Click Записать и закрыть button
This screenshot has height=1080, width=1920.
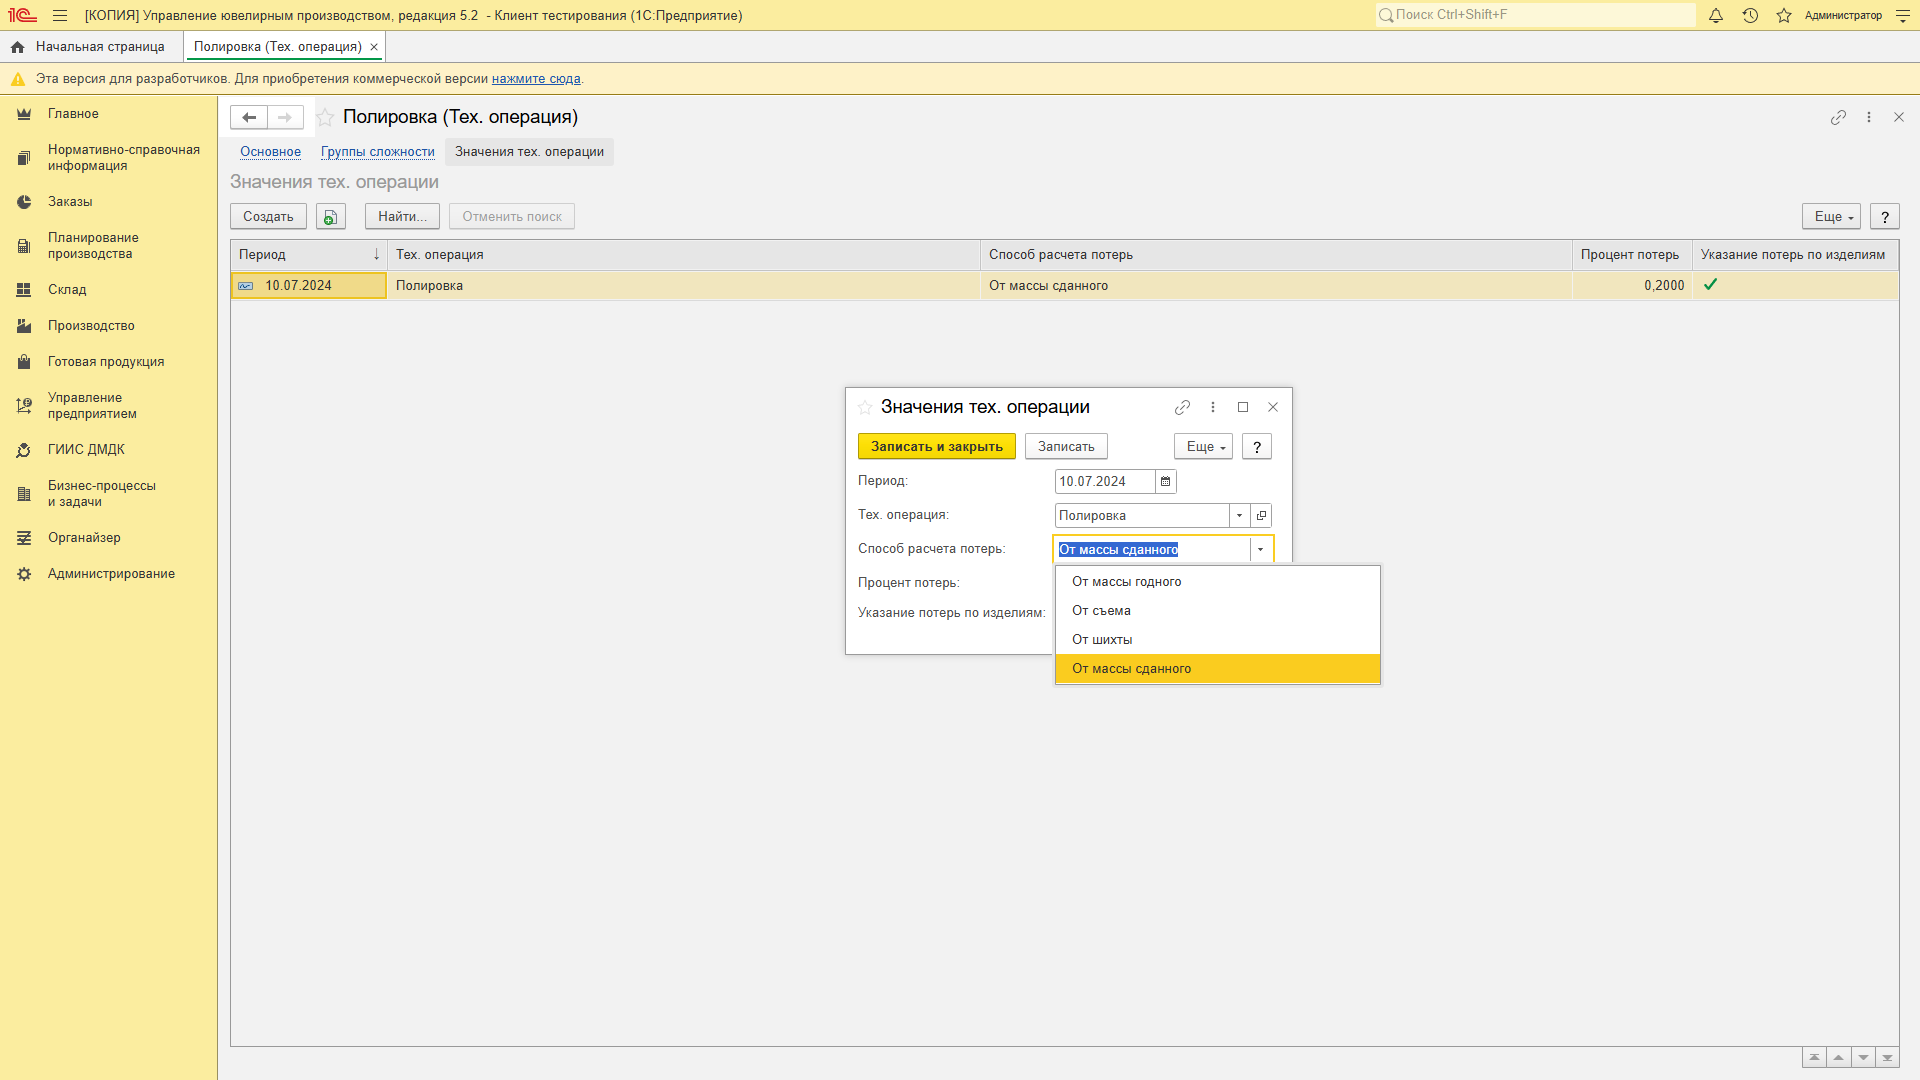point(937,447)
